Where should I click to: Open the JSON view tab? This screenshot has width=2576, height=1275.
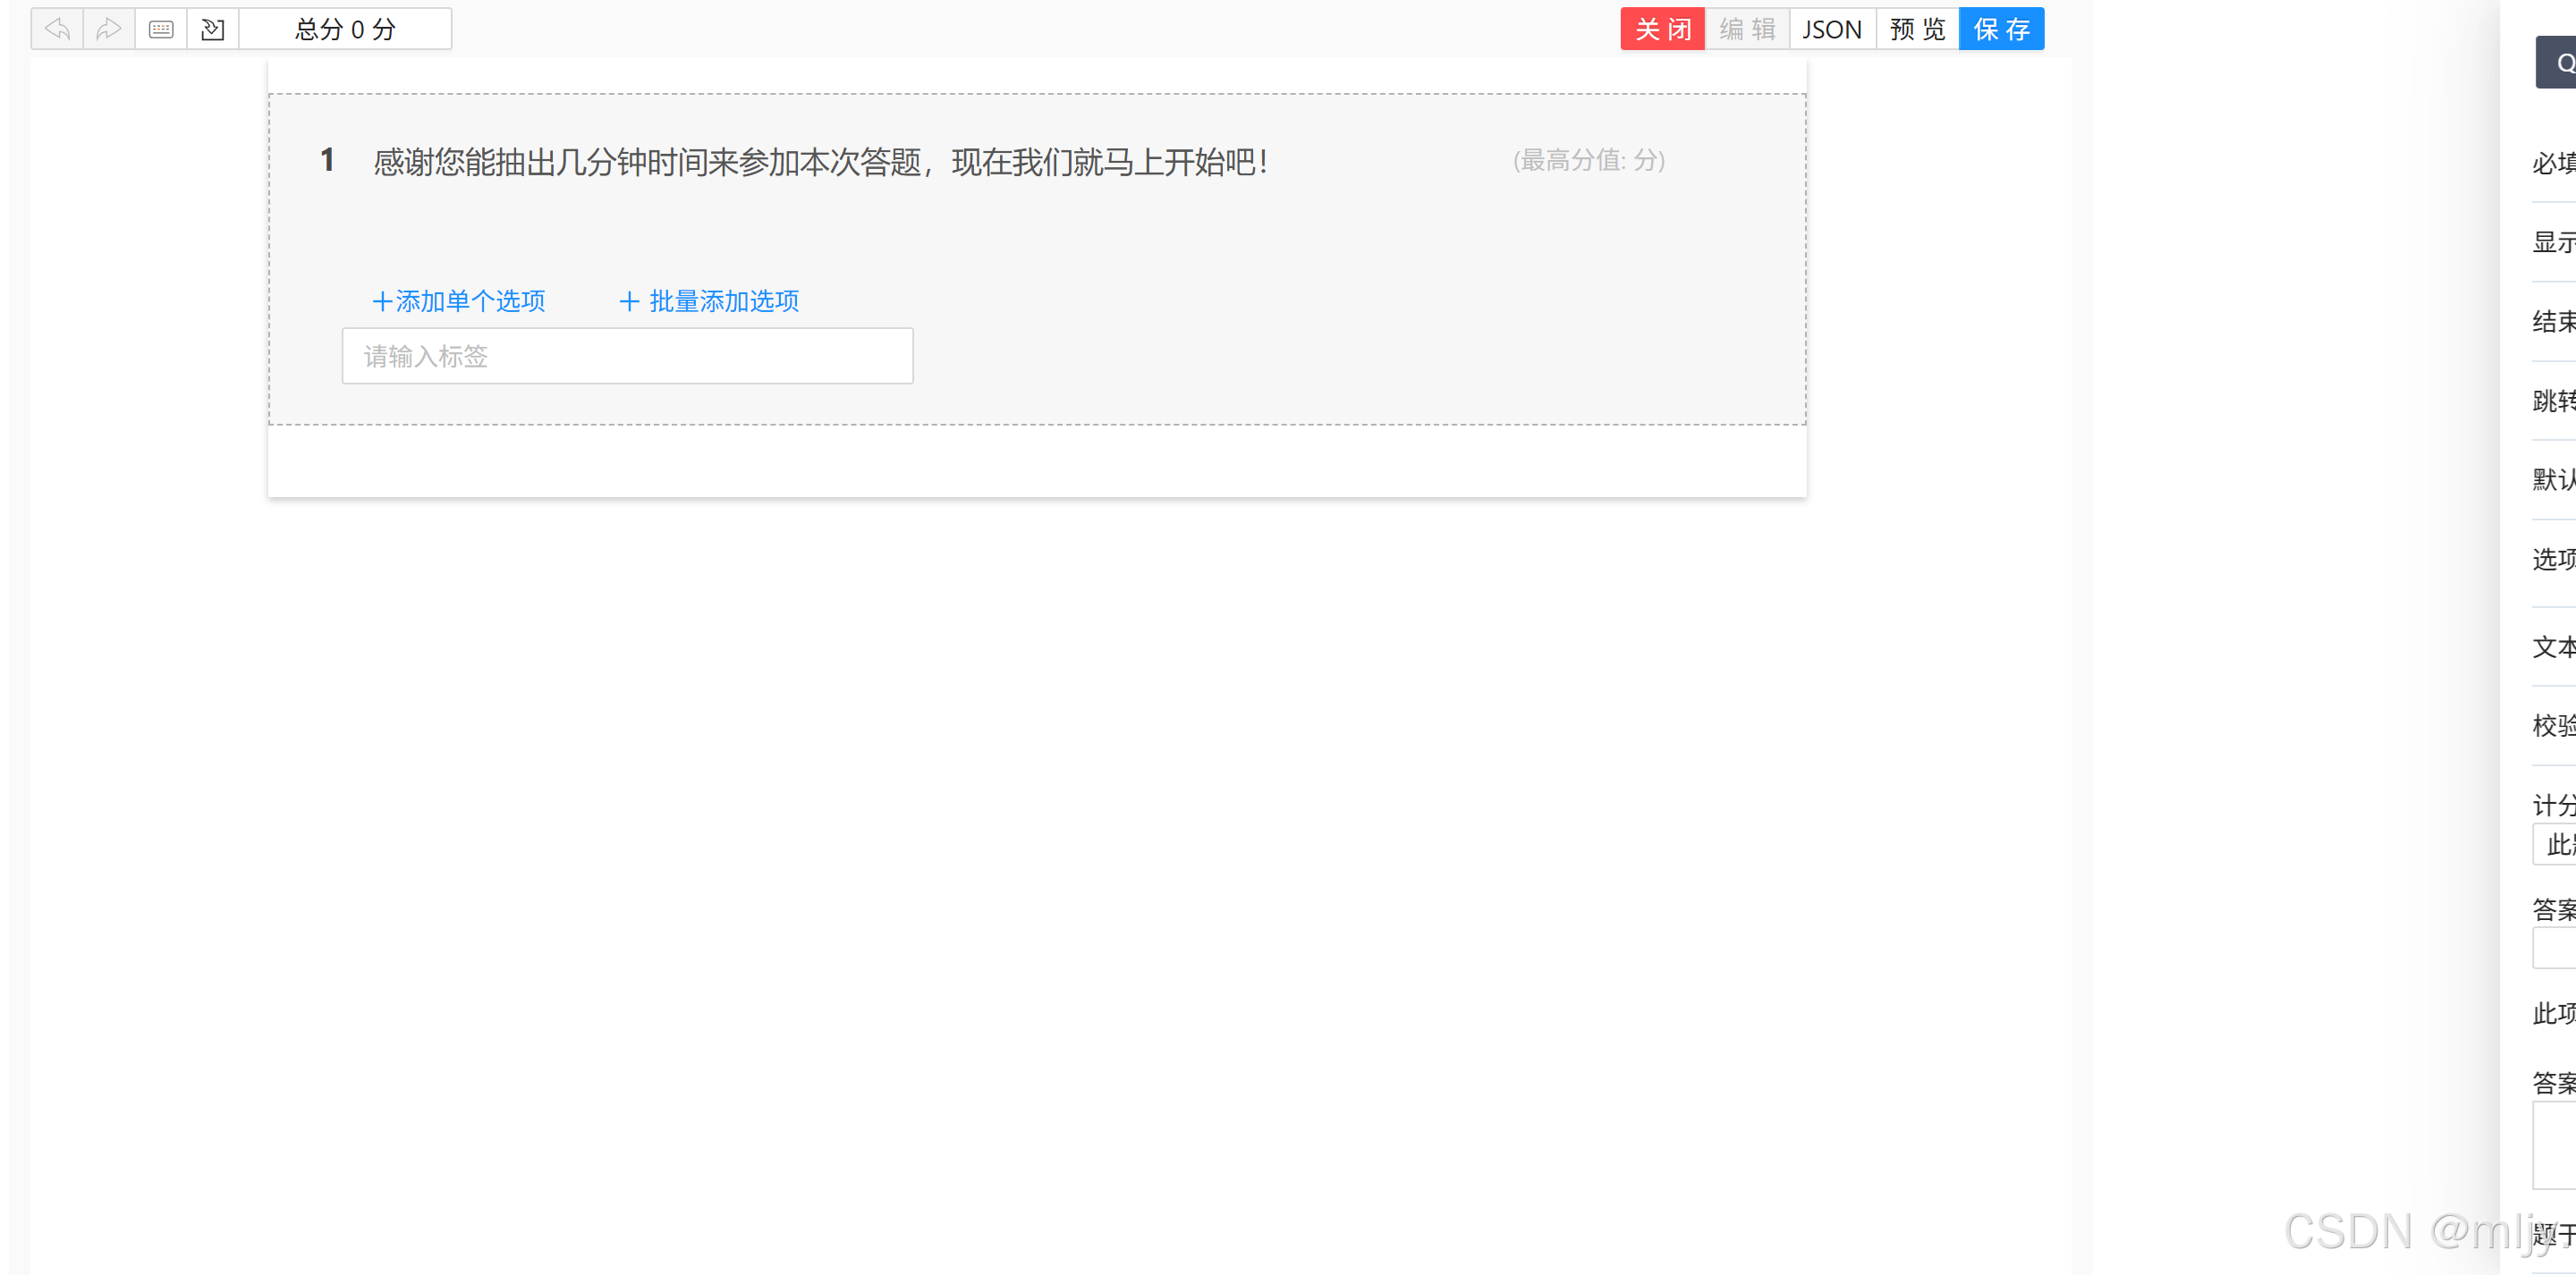point(1831,29)
